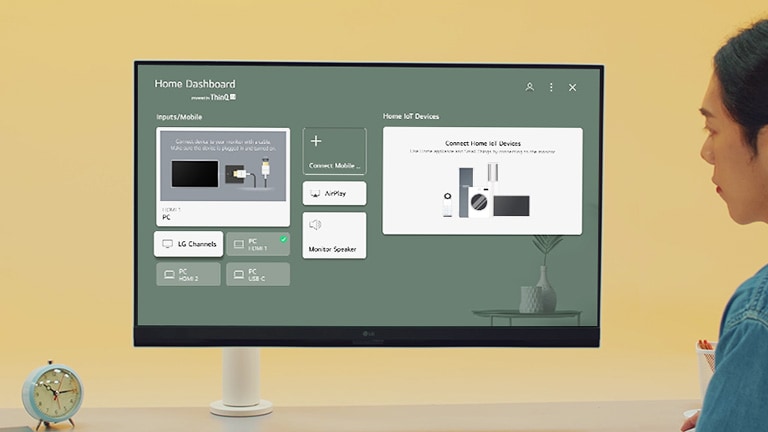The width and height of the screenshot is (768, 432).
Task: Click the green checkmark on HDMI 1
Action: tap(283, 239)
